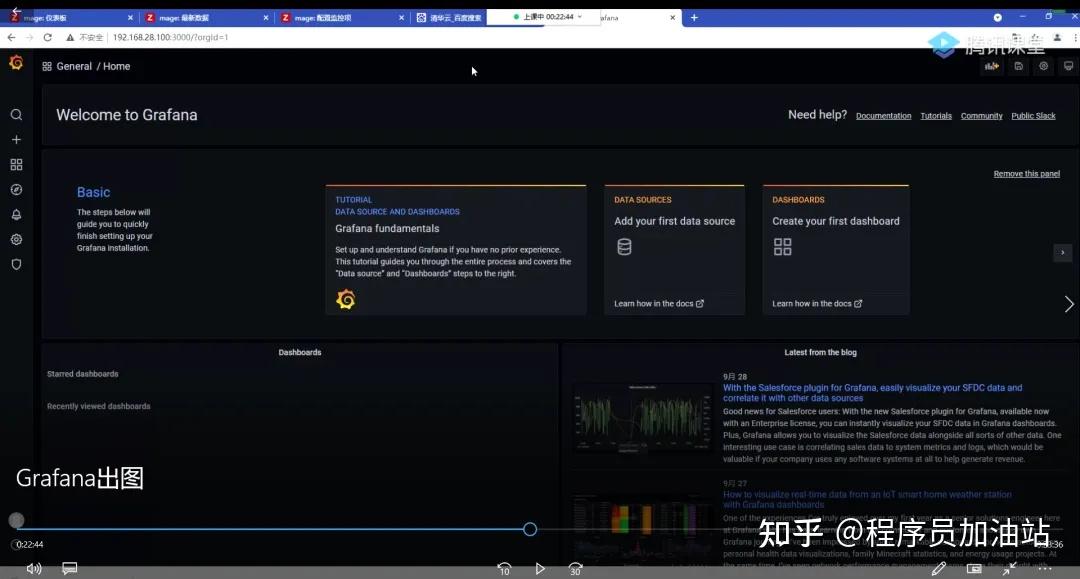
Task: Toggle the danmaku comments icon
Action: (x=69, y=568)
